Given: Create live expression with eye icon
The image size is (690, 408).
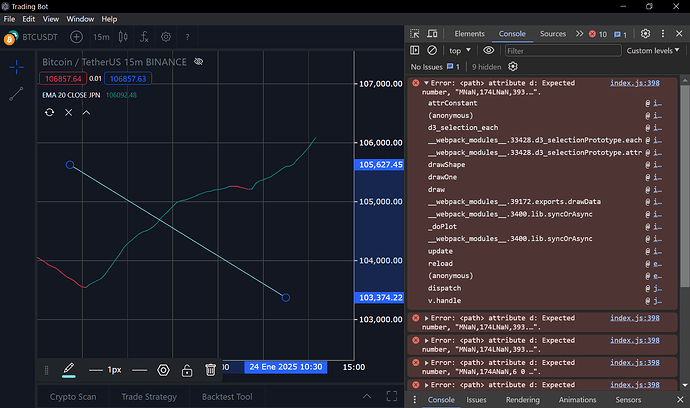Looking at the screenshot, I should click(x=488, y=50).
